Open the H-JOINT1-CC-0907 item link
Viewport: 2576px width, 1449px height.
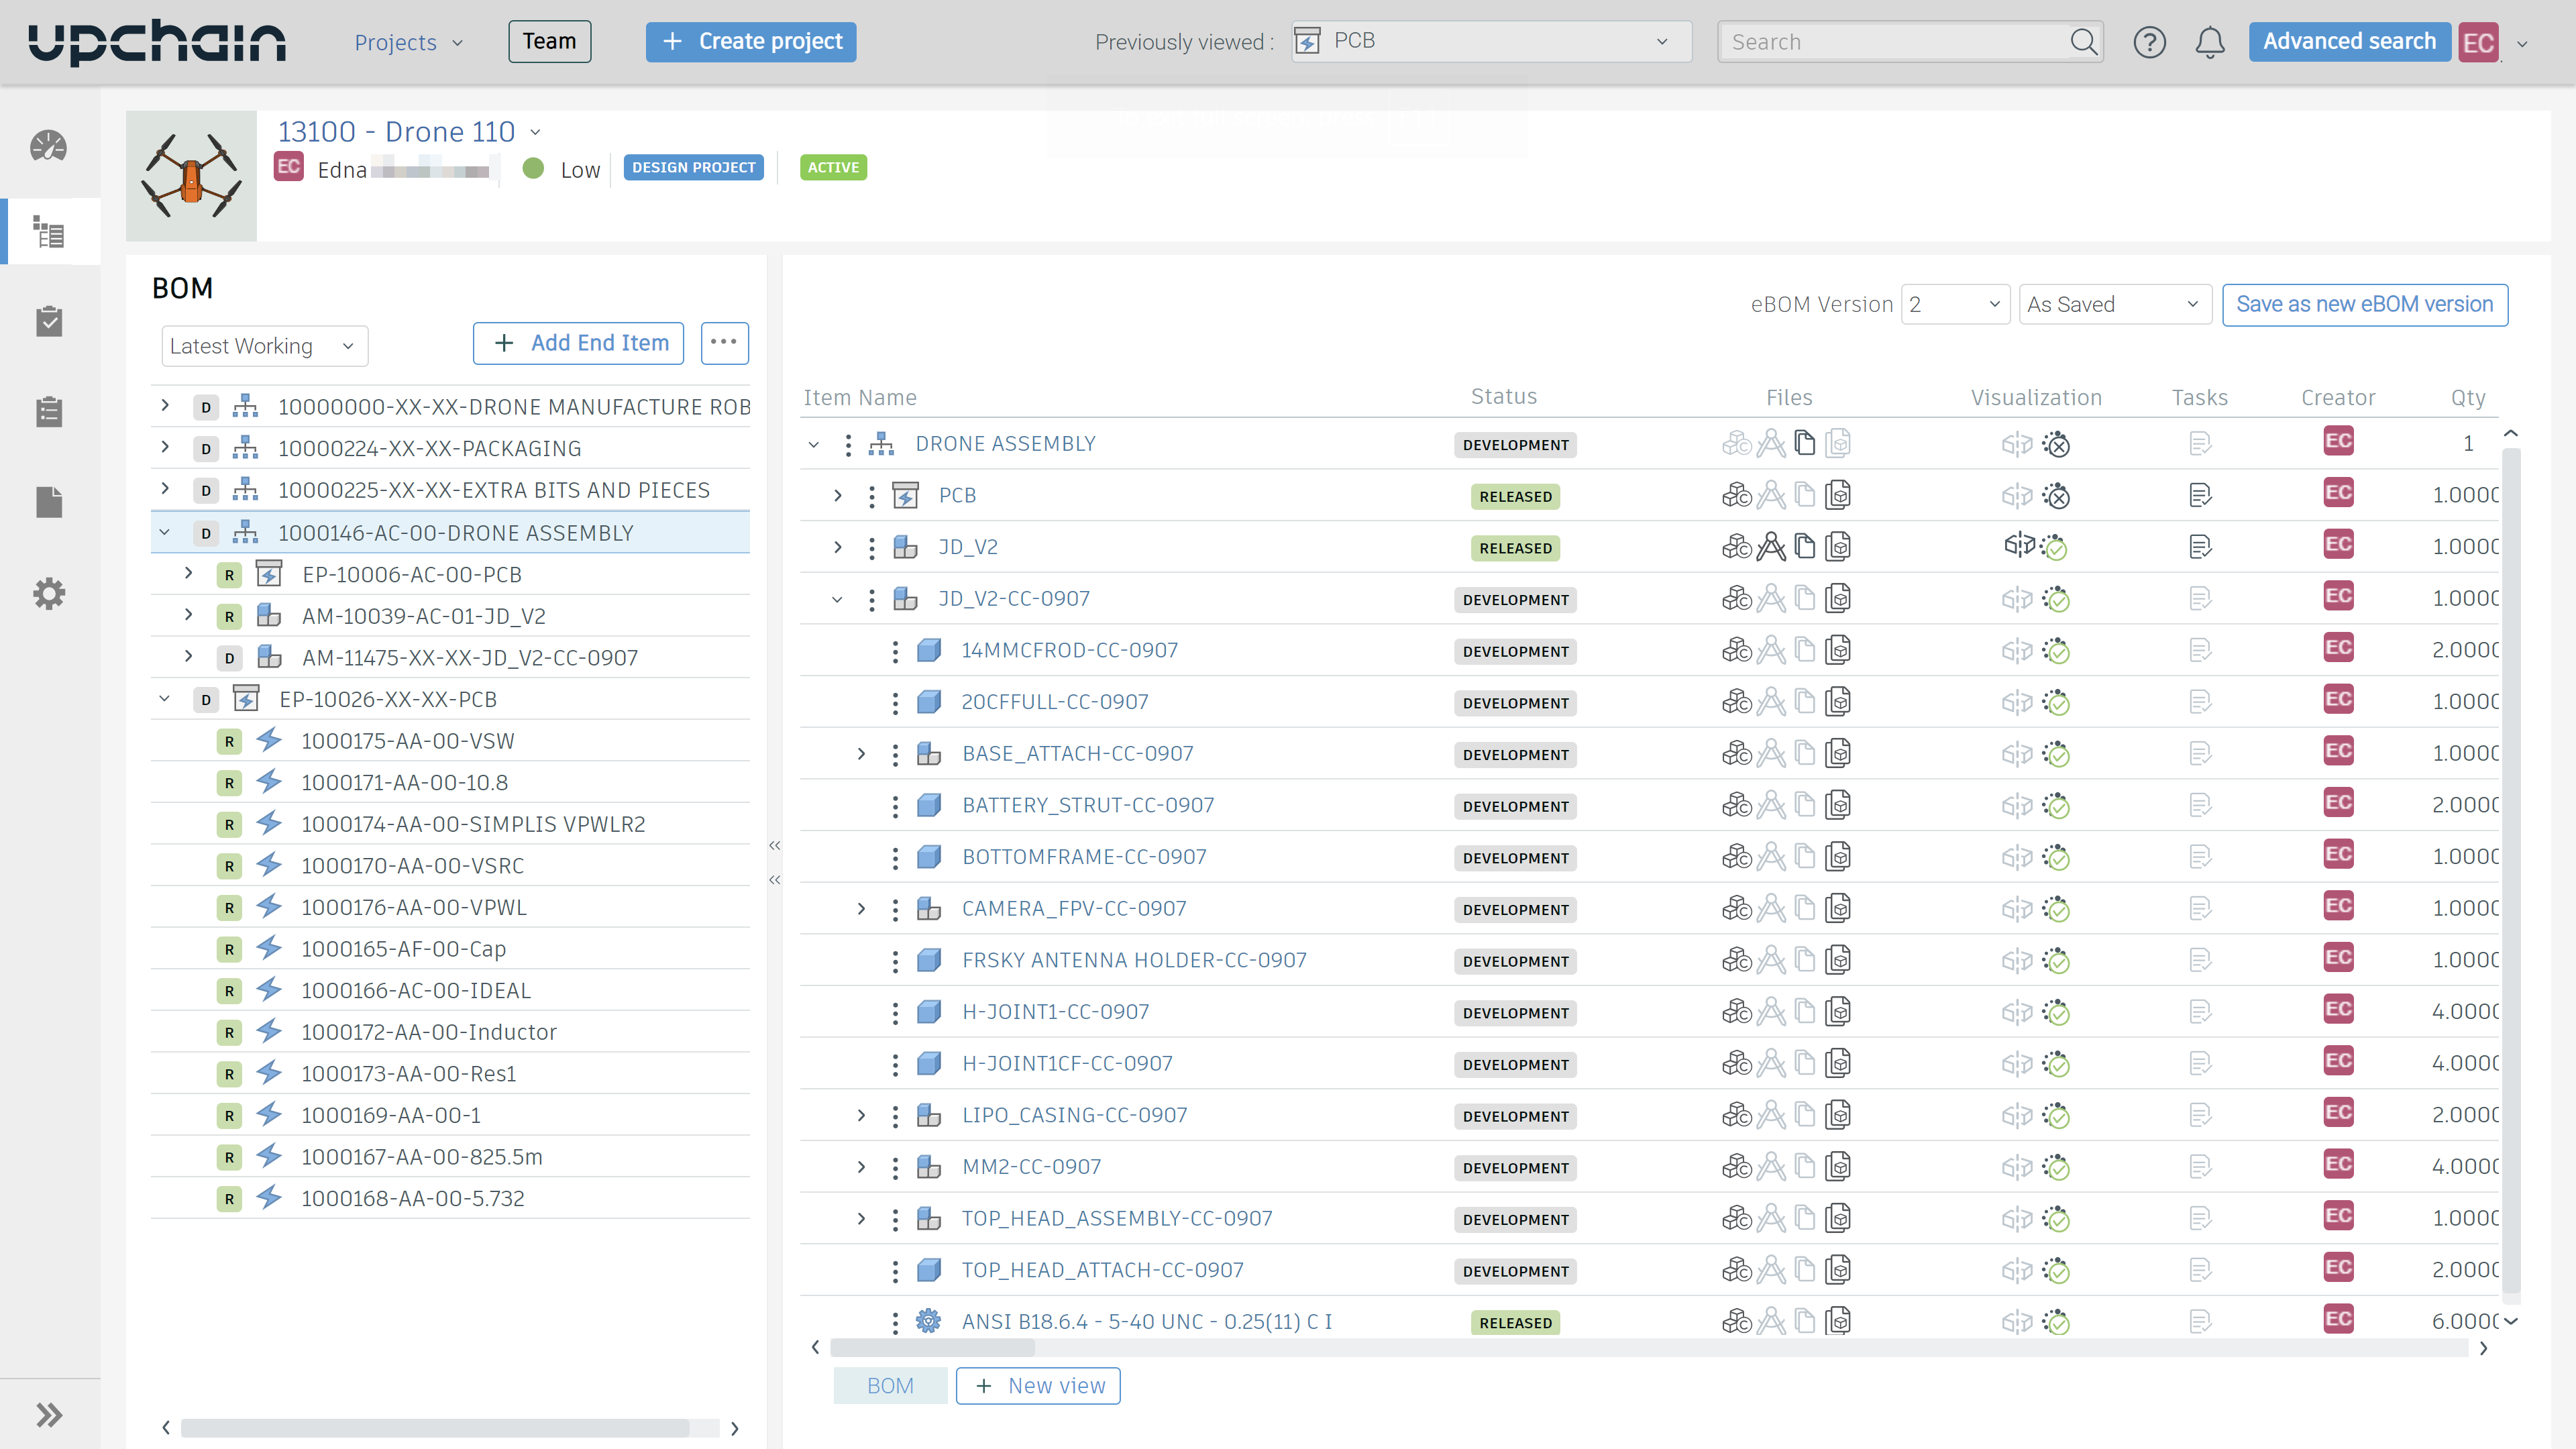pyautogui.click(x=1055, y=1012)
